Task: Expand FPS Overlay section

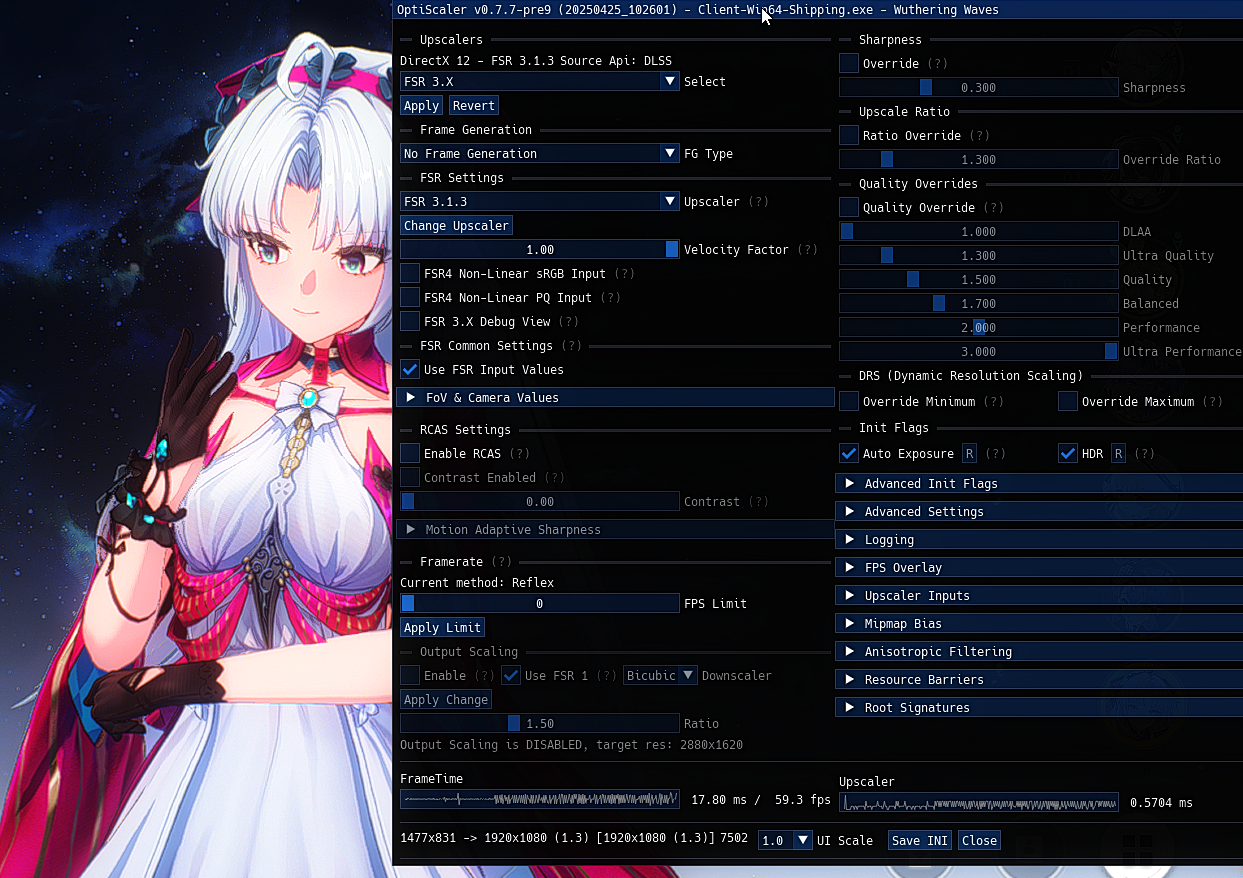Action: 1039,567
